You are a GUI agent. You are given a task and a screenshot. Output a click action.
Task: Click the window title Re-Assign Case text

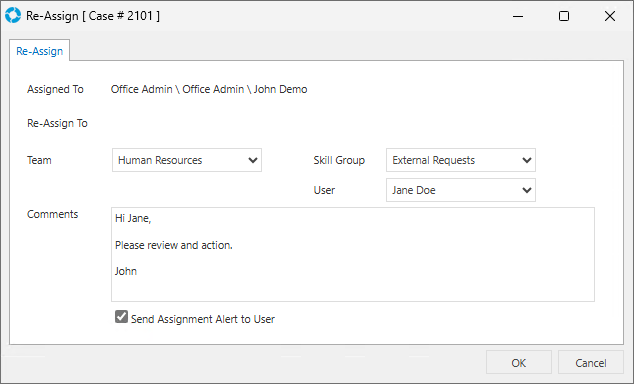(x=93, y=16)
